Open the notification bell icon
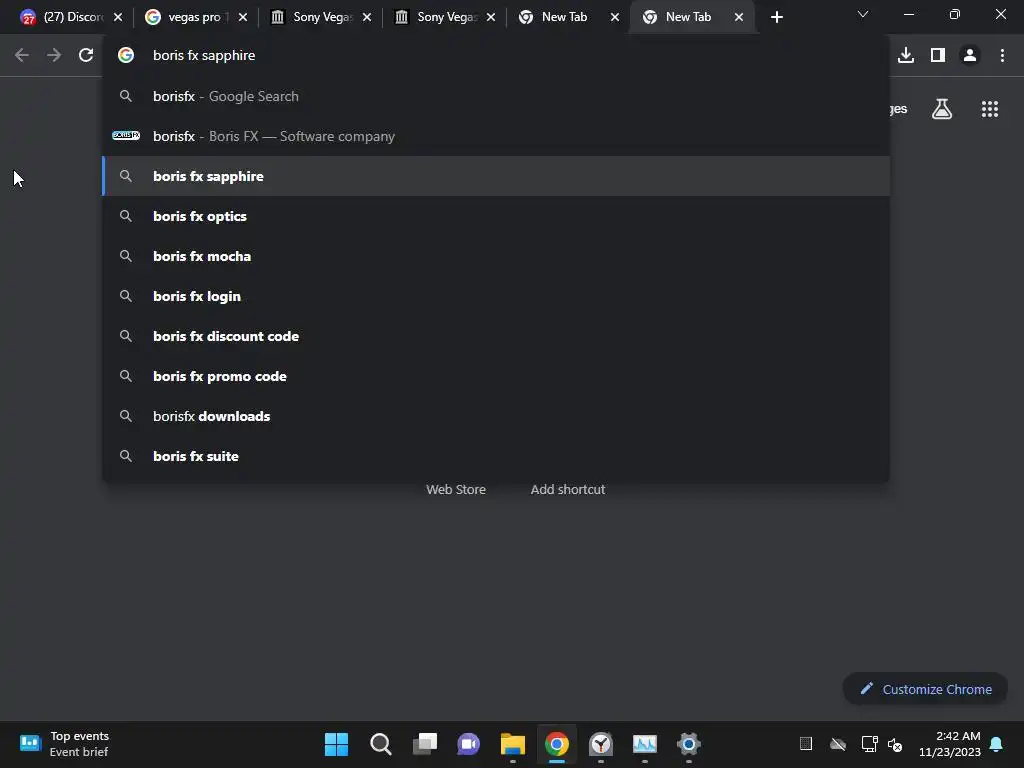The height and width of the screenshot is (768, 1024). 996,744
